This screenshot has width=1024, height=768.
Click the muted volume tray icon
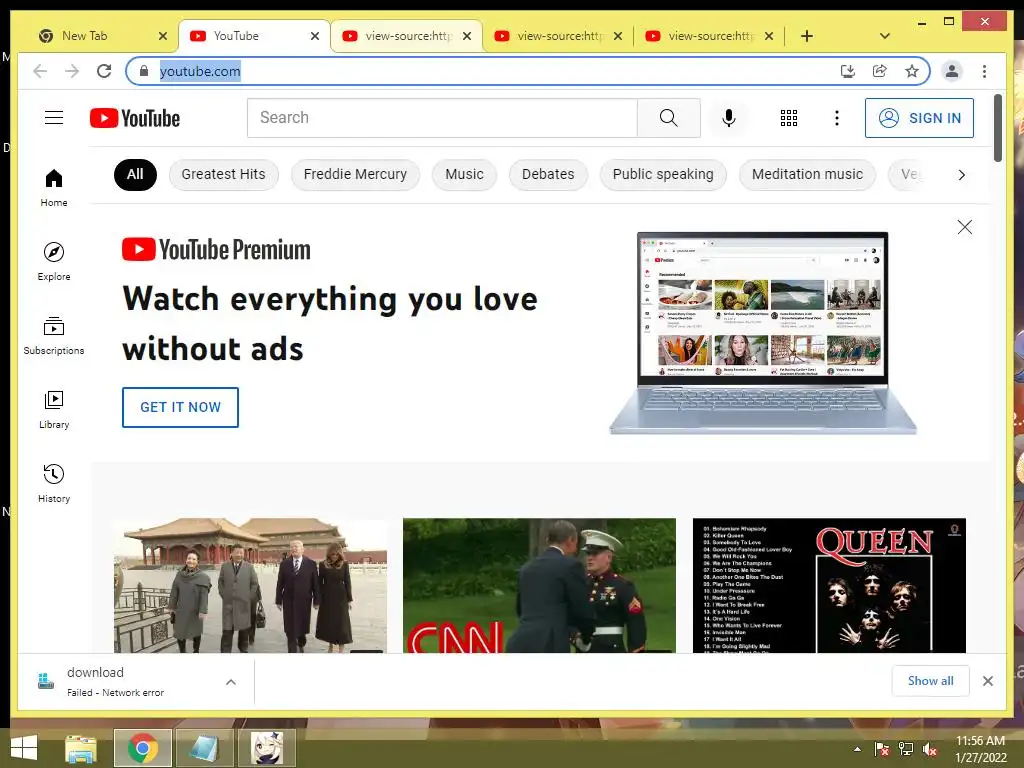coord(930,749)
